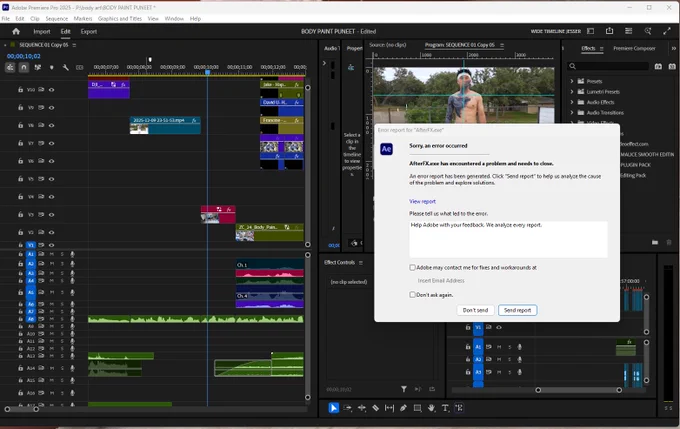Viewport: 680px width, 429px height.
Task: Switch to the Import tab
Action: point(42,31)
